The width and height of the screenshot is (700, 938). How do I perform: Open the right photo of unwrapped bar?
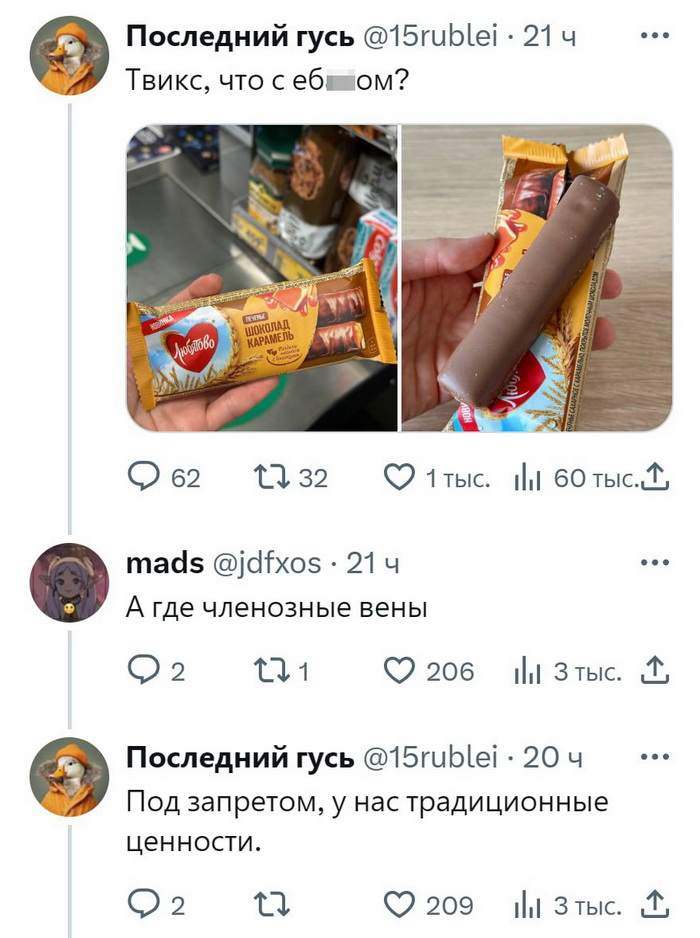click(x=537, y=278)
